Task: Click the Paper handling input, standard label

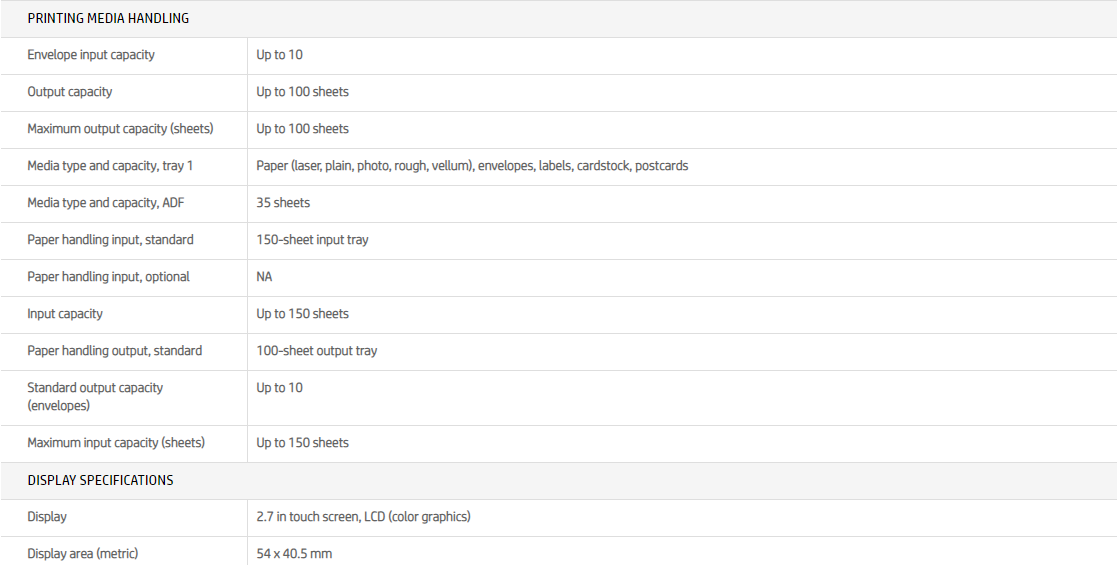Action: coord(110,240)
